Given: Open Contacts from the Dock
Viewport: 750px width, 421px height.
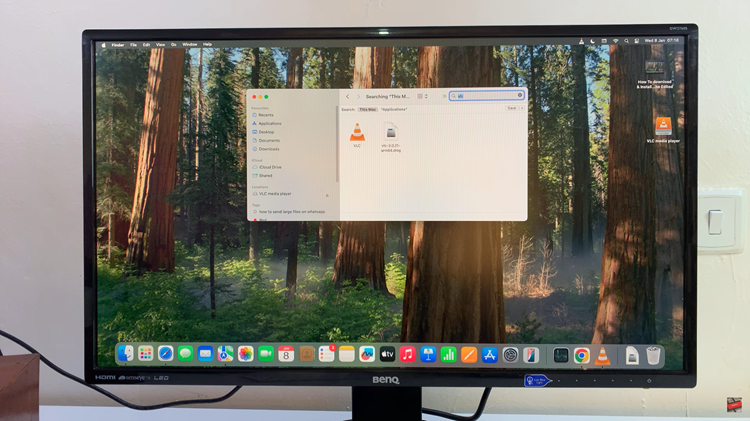Looking at the screenshot, I should (307, 354).
